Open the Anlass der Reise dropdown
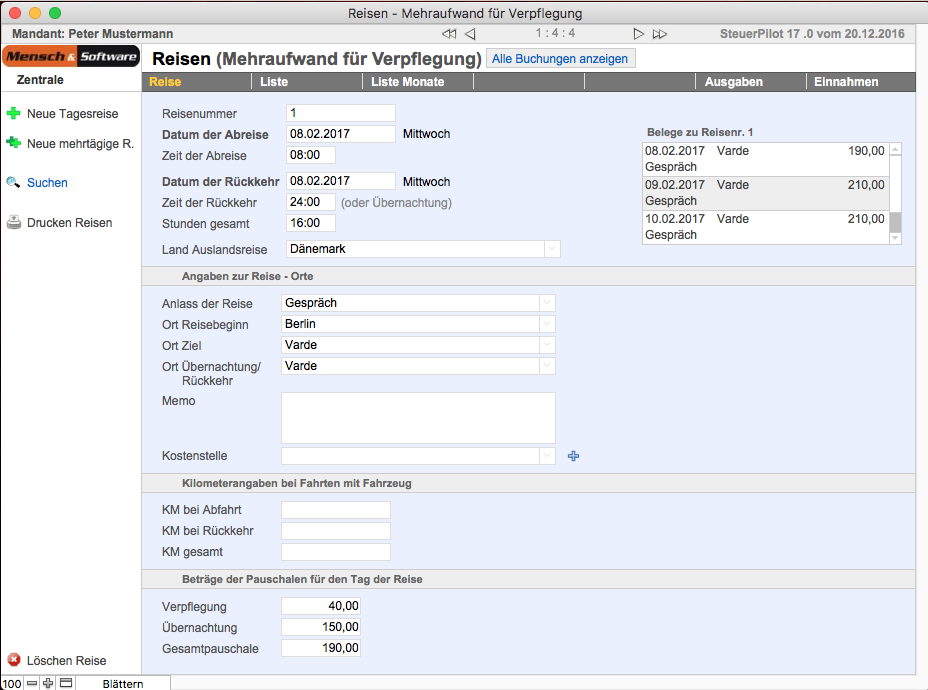Viewport: 928px width, 690px height. [547, 303]
